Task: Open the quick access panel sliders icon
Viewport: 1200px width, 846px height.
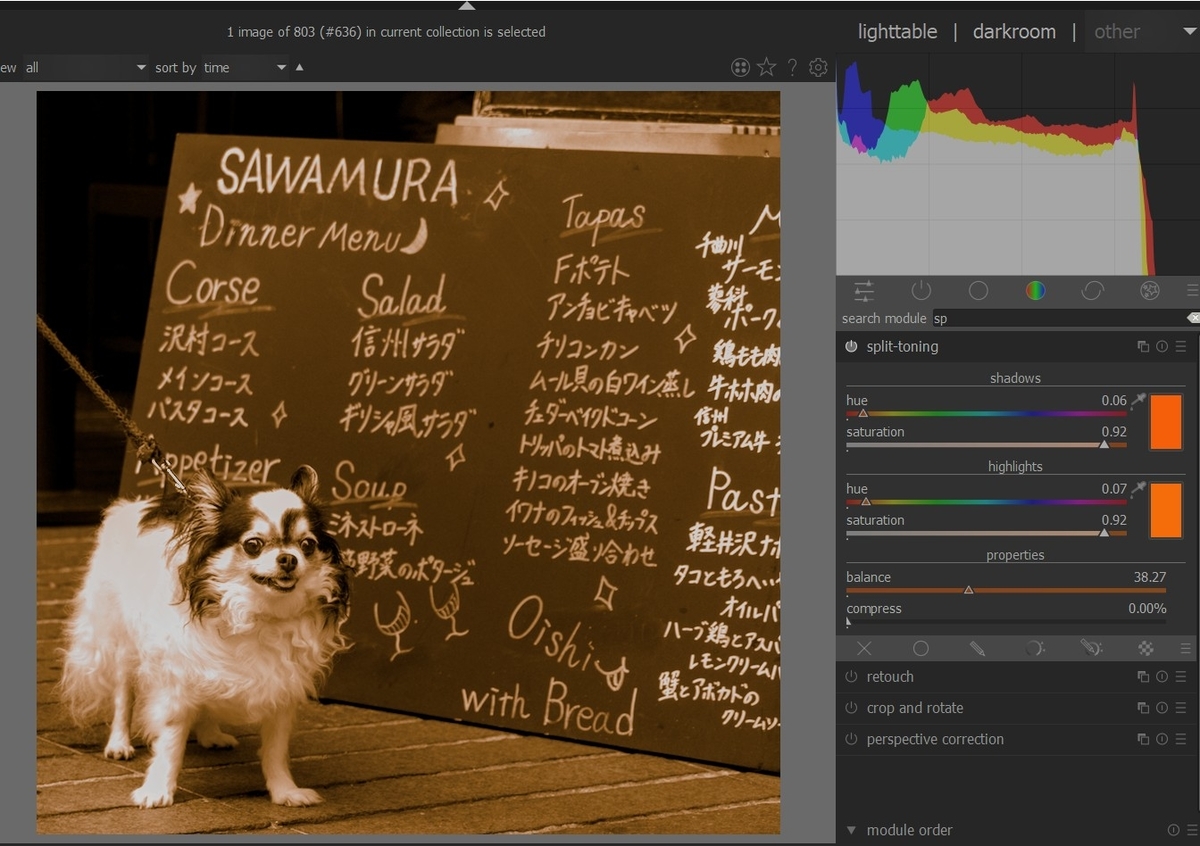Action: pyautogui.click(x=864, y=291)
